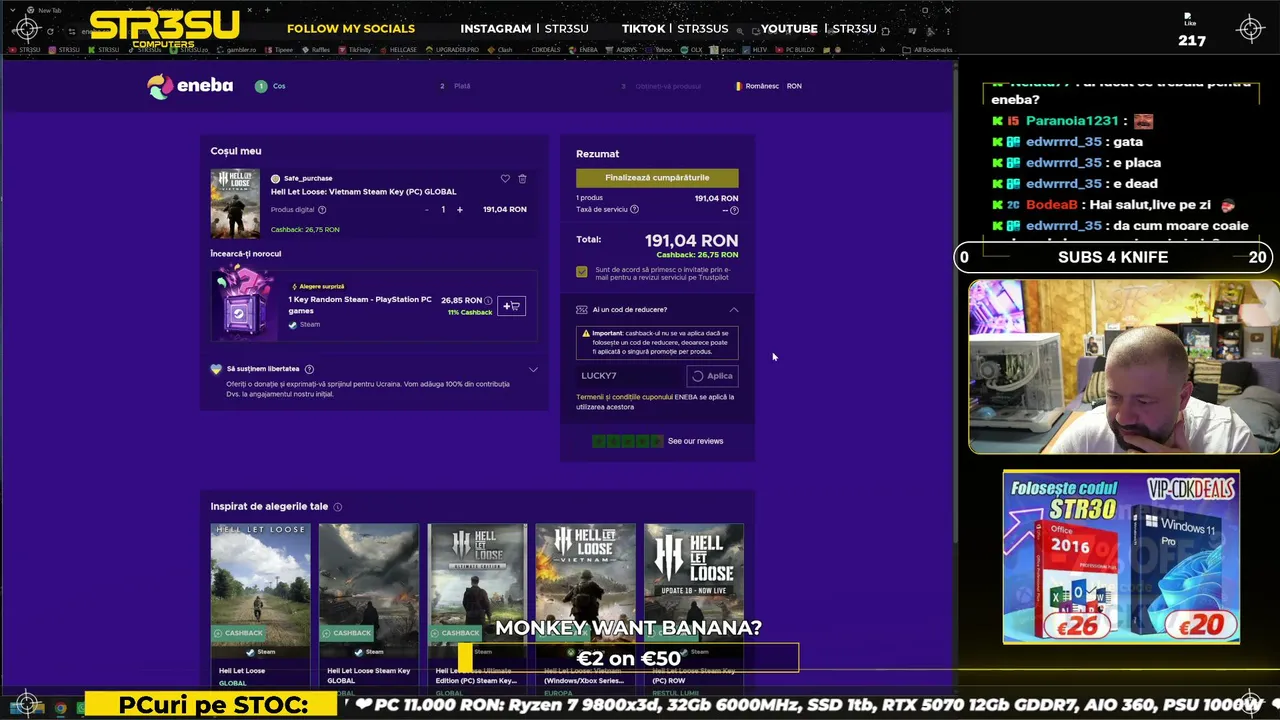Open the Eneba logo home link

pos(190,86)
